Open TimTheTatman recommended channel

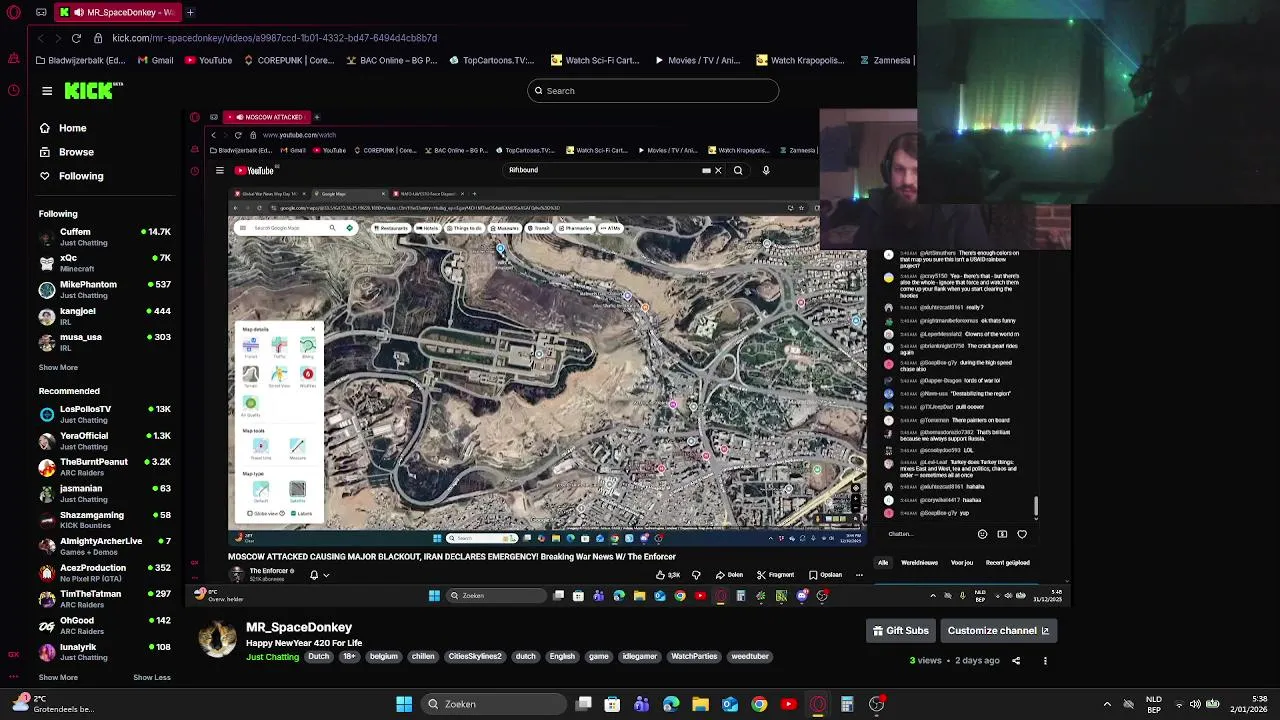(105, 599)
